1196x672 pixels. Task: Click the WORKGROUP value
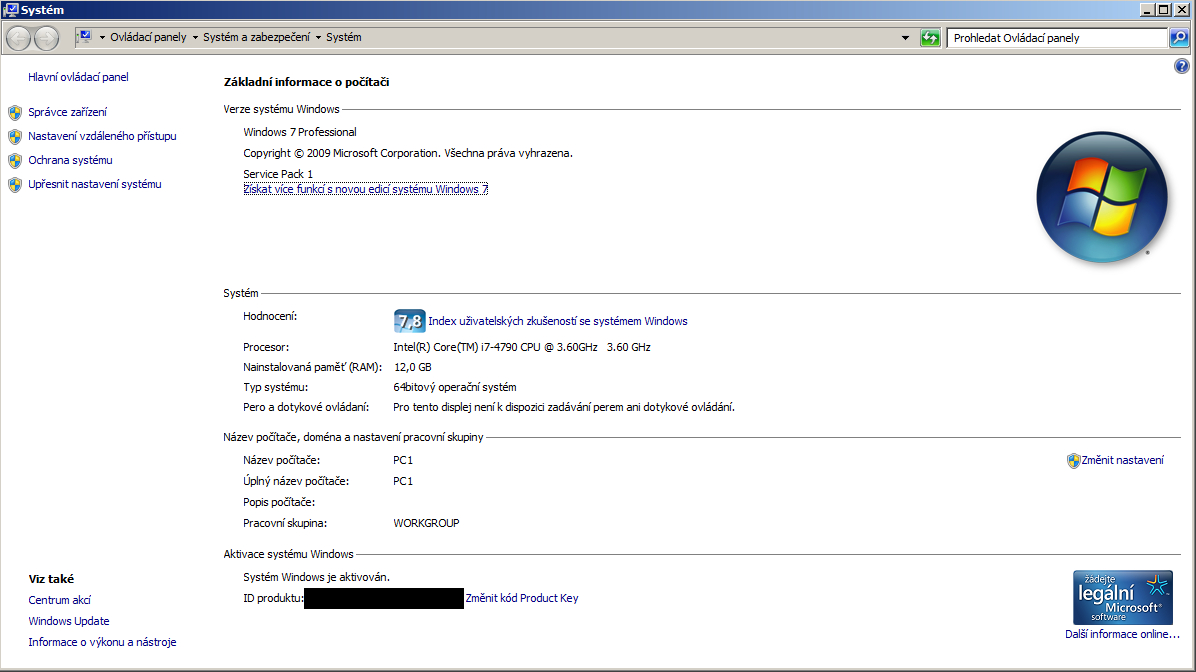(x=426, y=523)
